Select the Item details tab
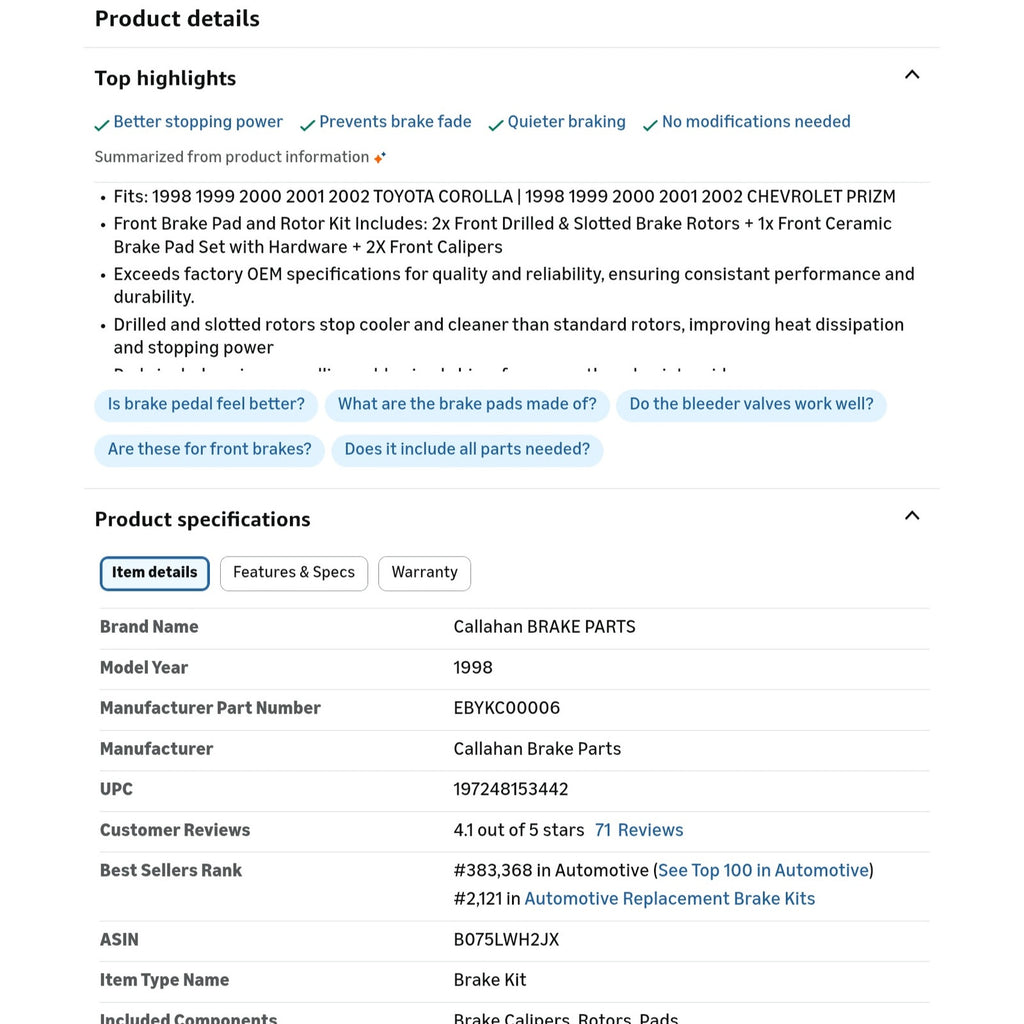 coord(154,573)
